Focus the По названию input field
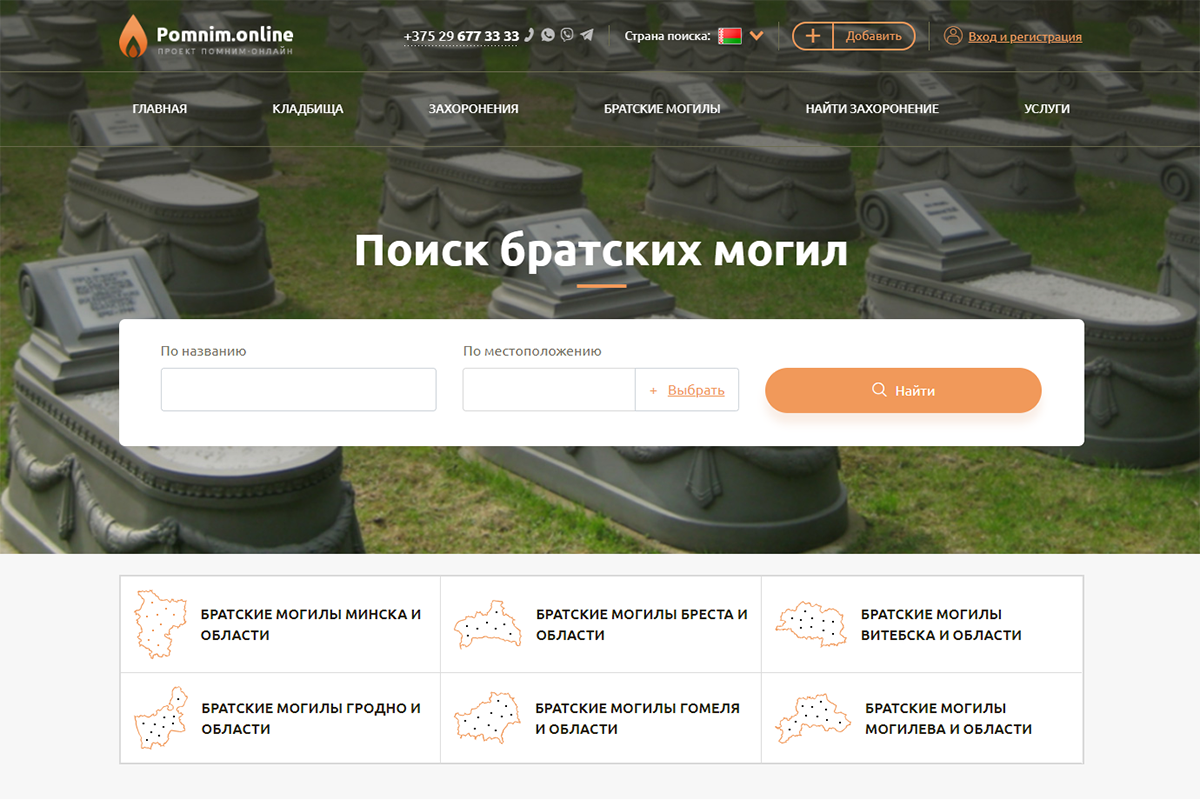 (x=298, y=390)
